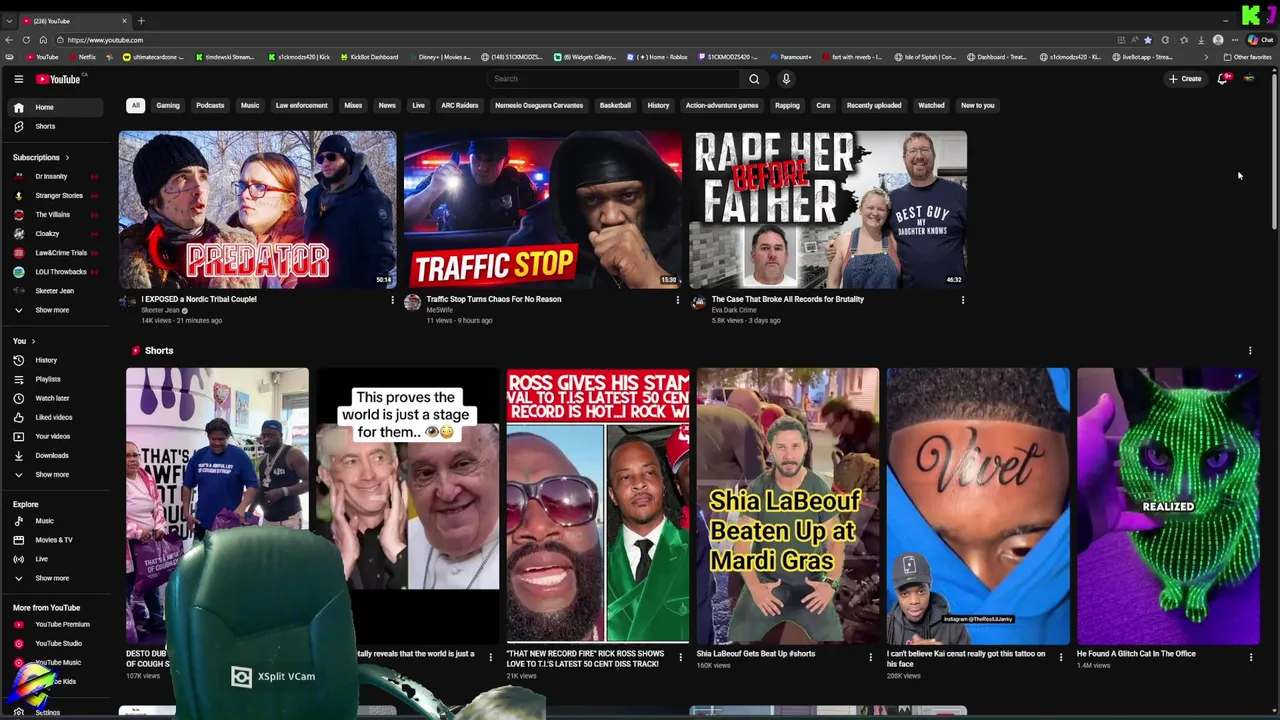1280x720 pixels.
Task: Open the TRAFFIC STOP video thumbnail
Action: (543, 209)
